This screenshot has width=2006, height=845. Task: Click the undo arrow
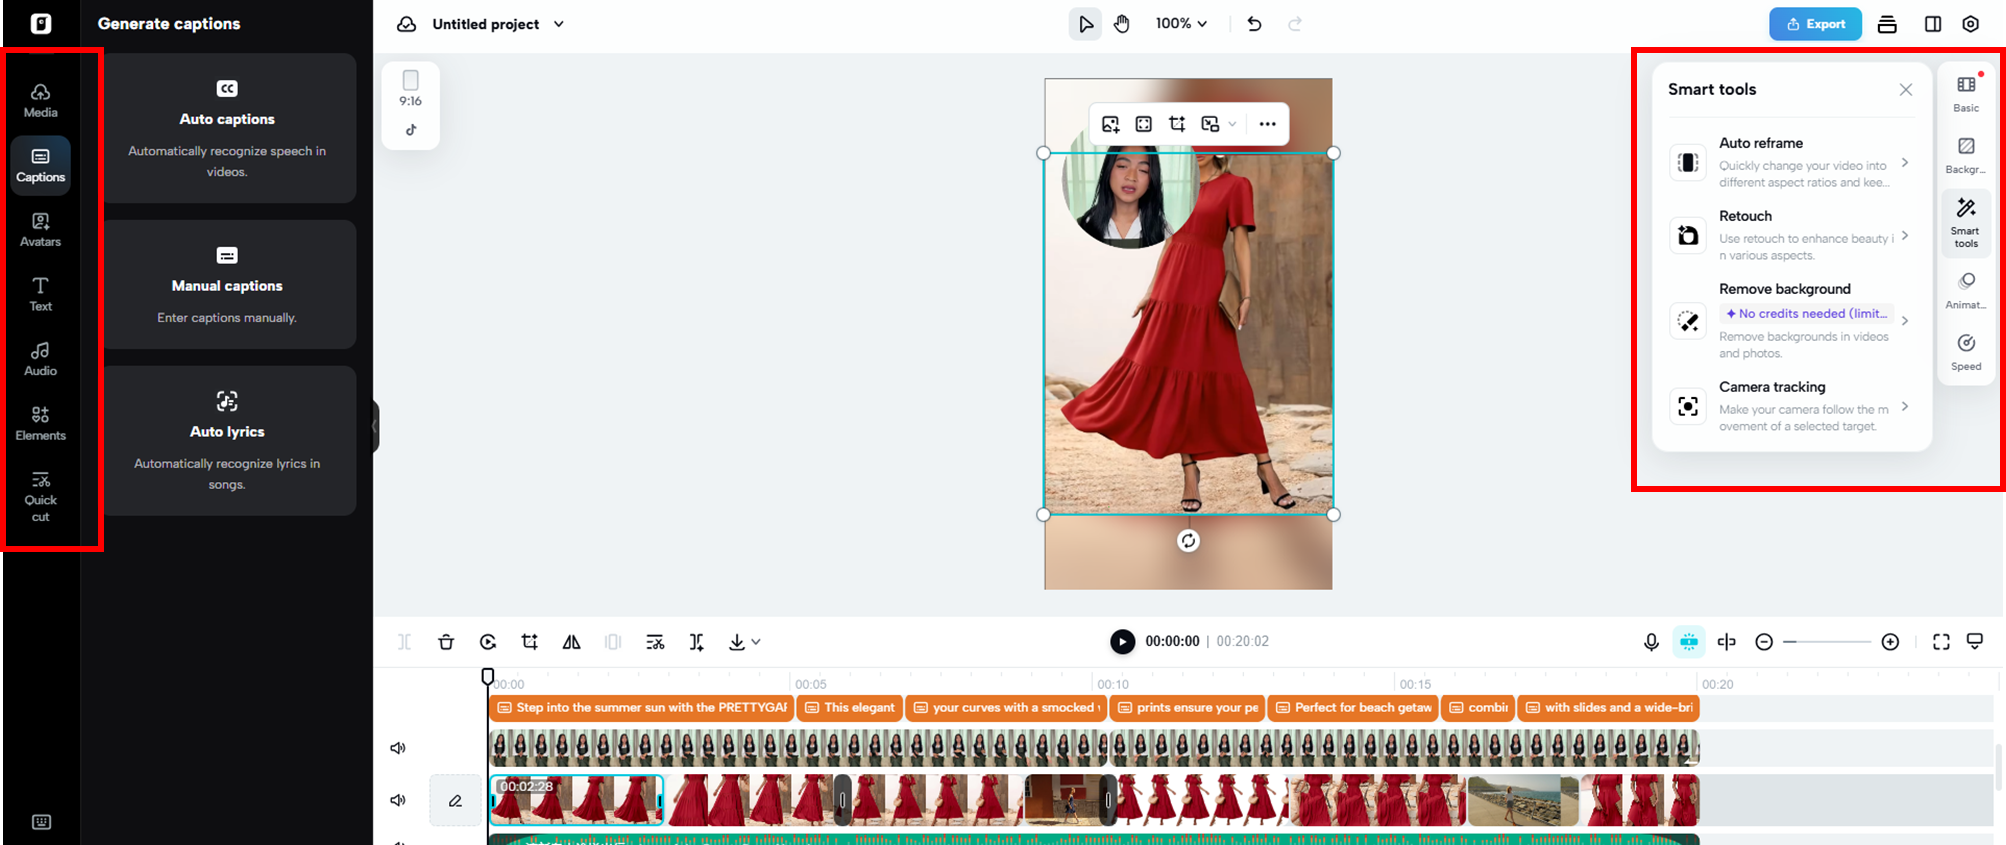(x=1254, y=24)
